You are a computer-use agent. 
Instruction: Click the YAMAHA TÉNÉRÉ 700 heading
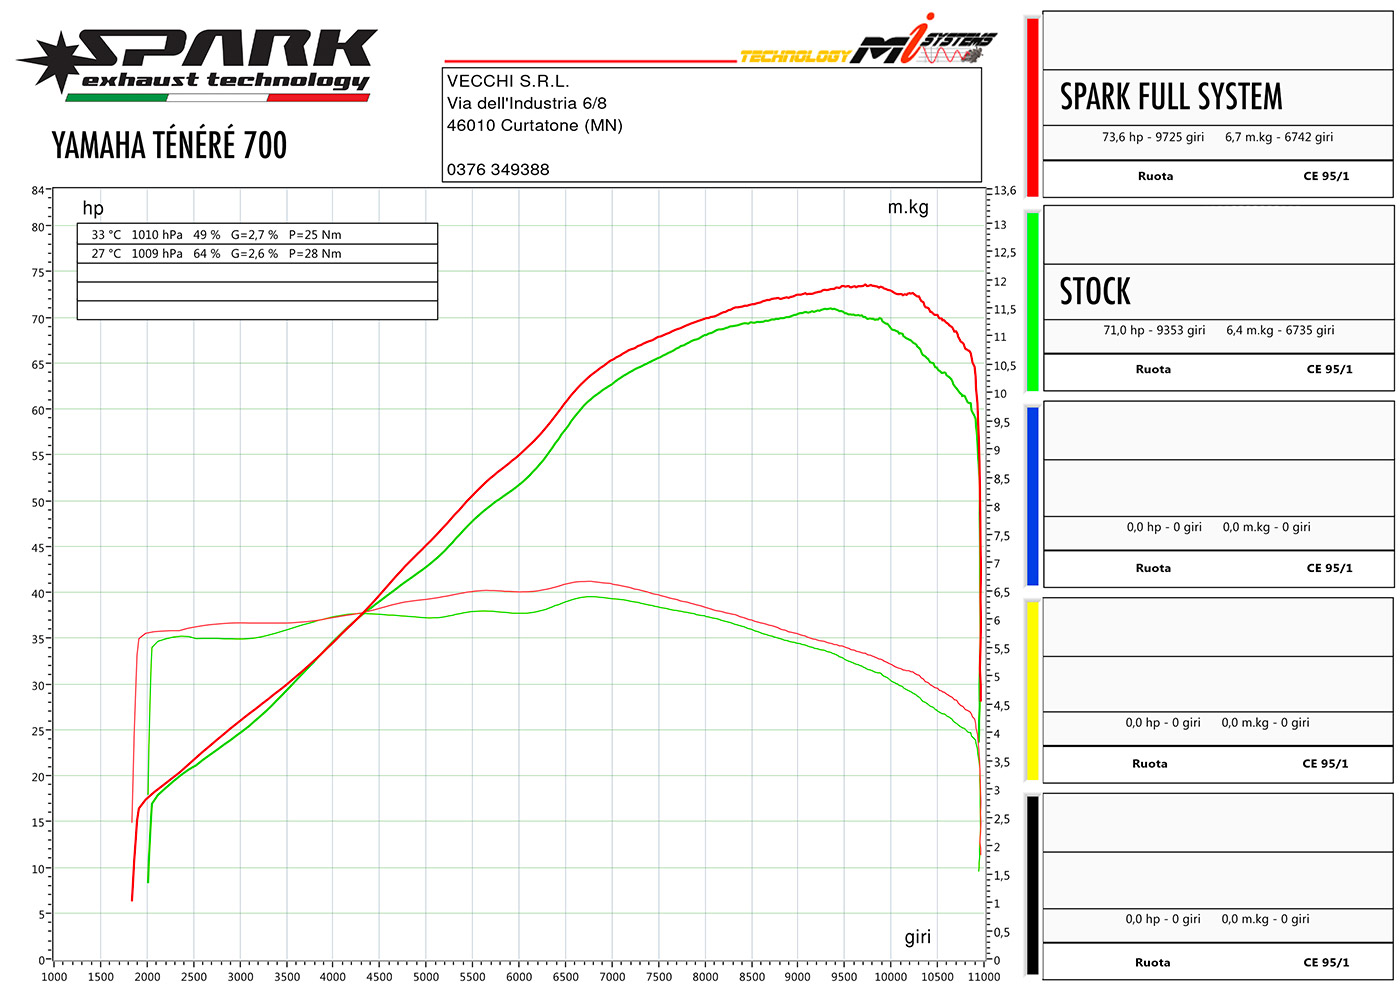[x=169, y=146]
